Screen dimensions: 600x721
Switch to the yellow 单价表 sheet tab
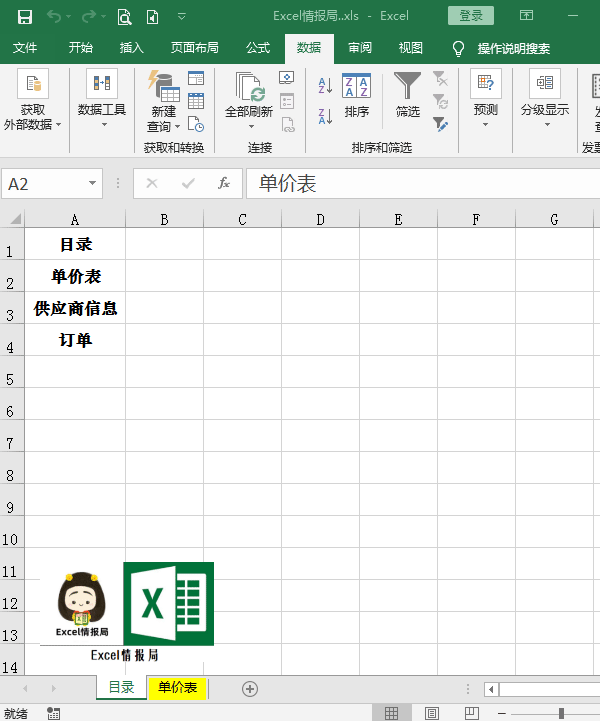tap(177, 687)
